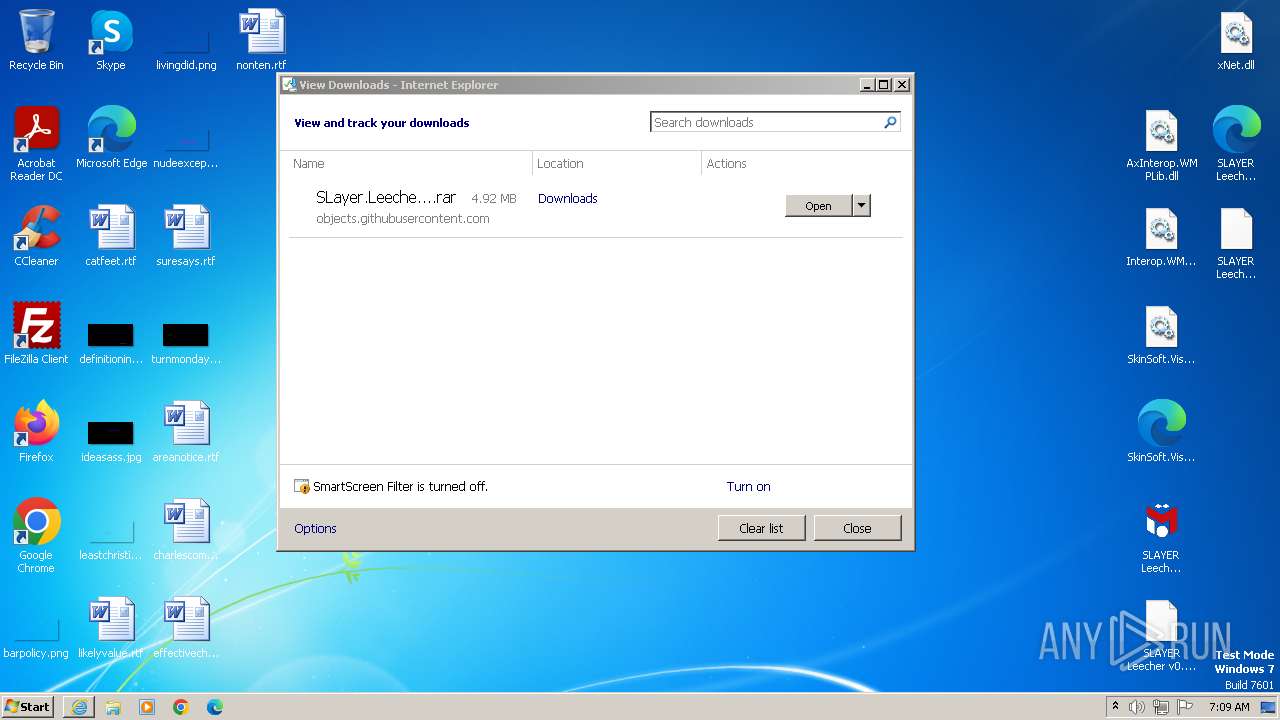Screen dimensions: 1280x720
Task: Select the charlescom... document icon
Action: pos(186,530)
